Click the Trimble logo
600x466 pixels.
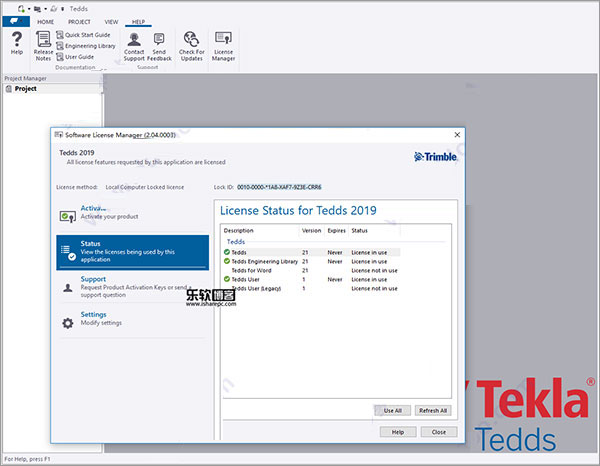pyautogui.click(x=435, y=157)
